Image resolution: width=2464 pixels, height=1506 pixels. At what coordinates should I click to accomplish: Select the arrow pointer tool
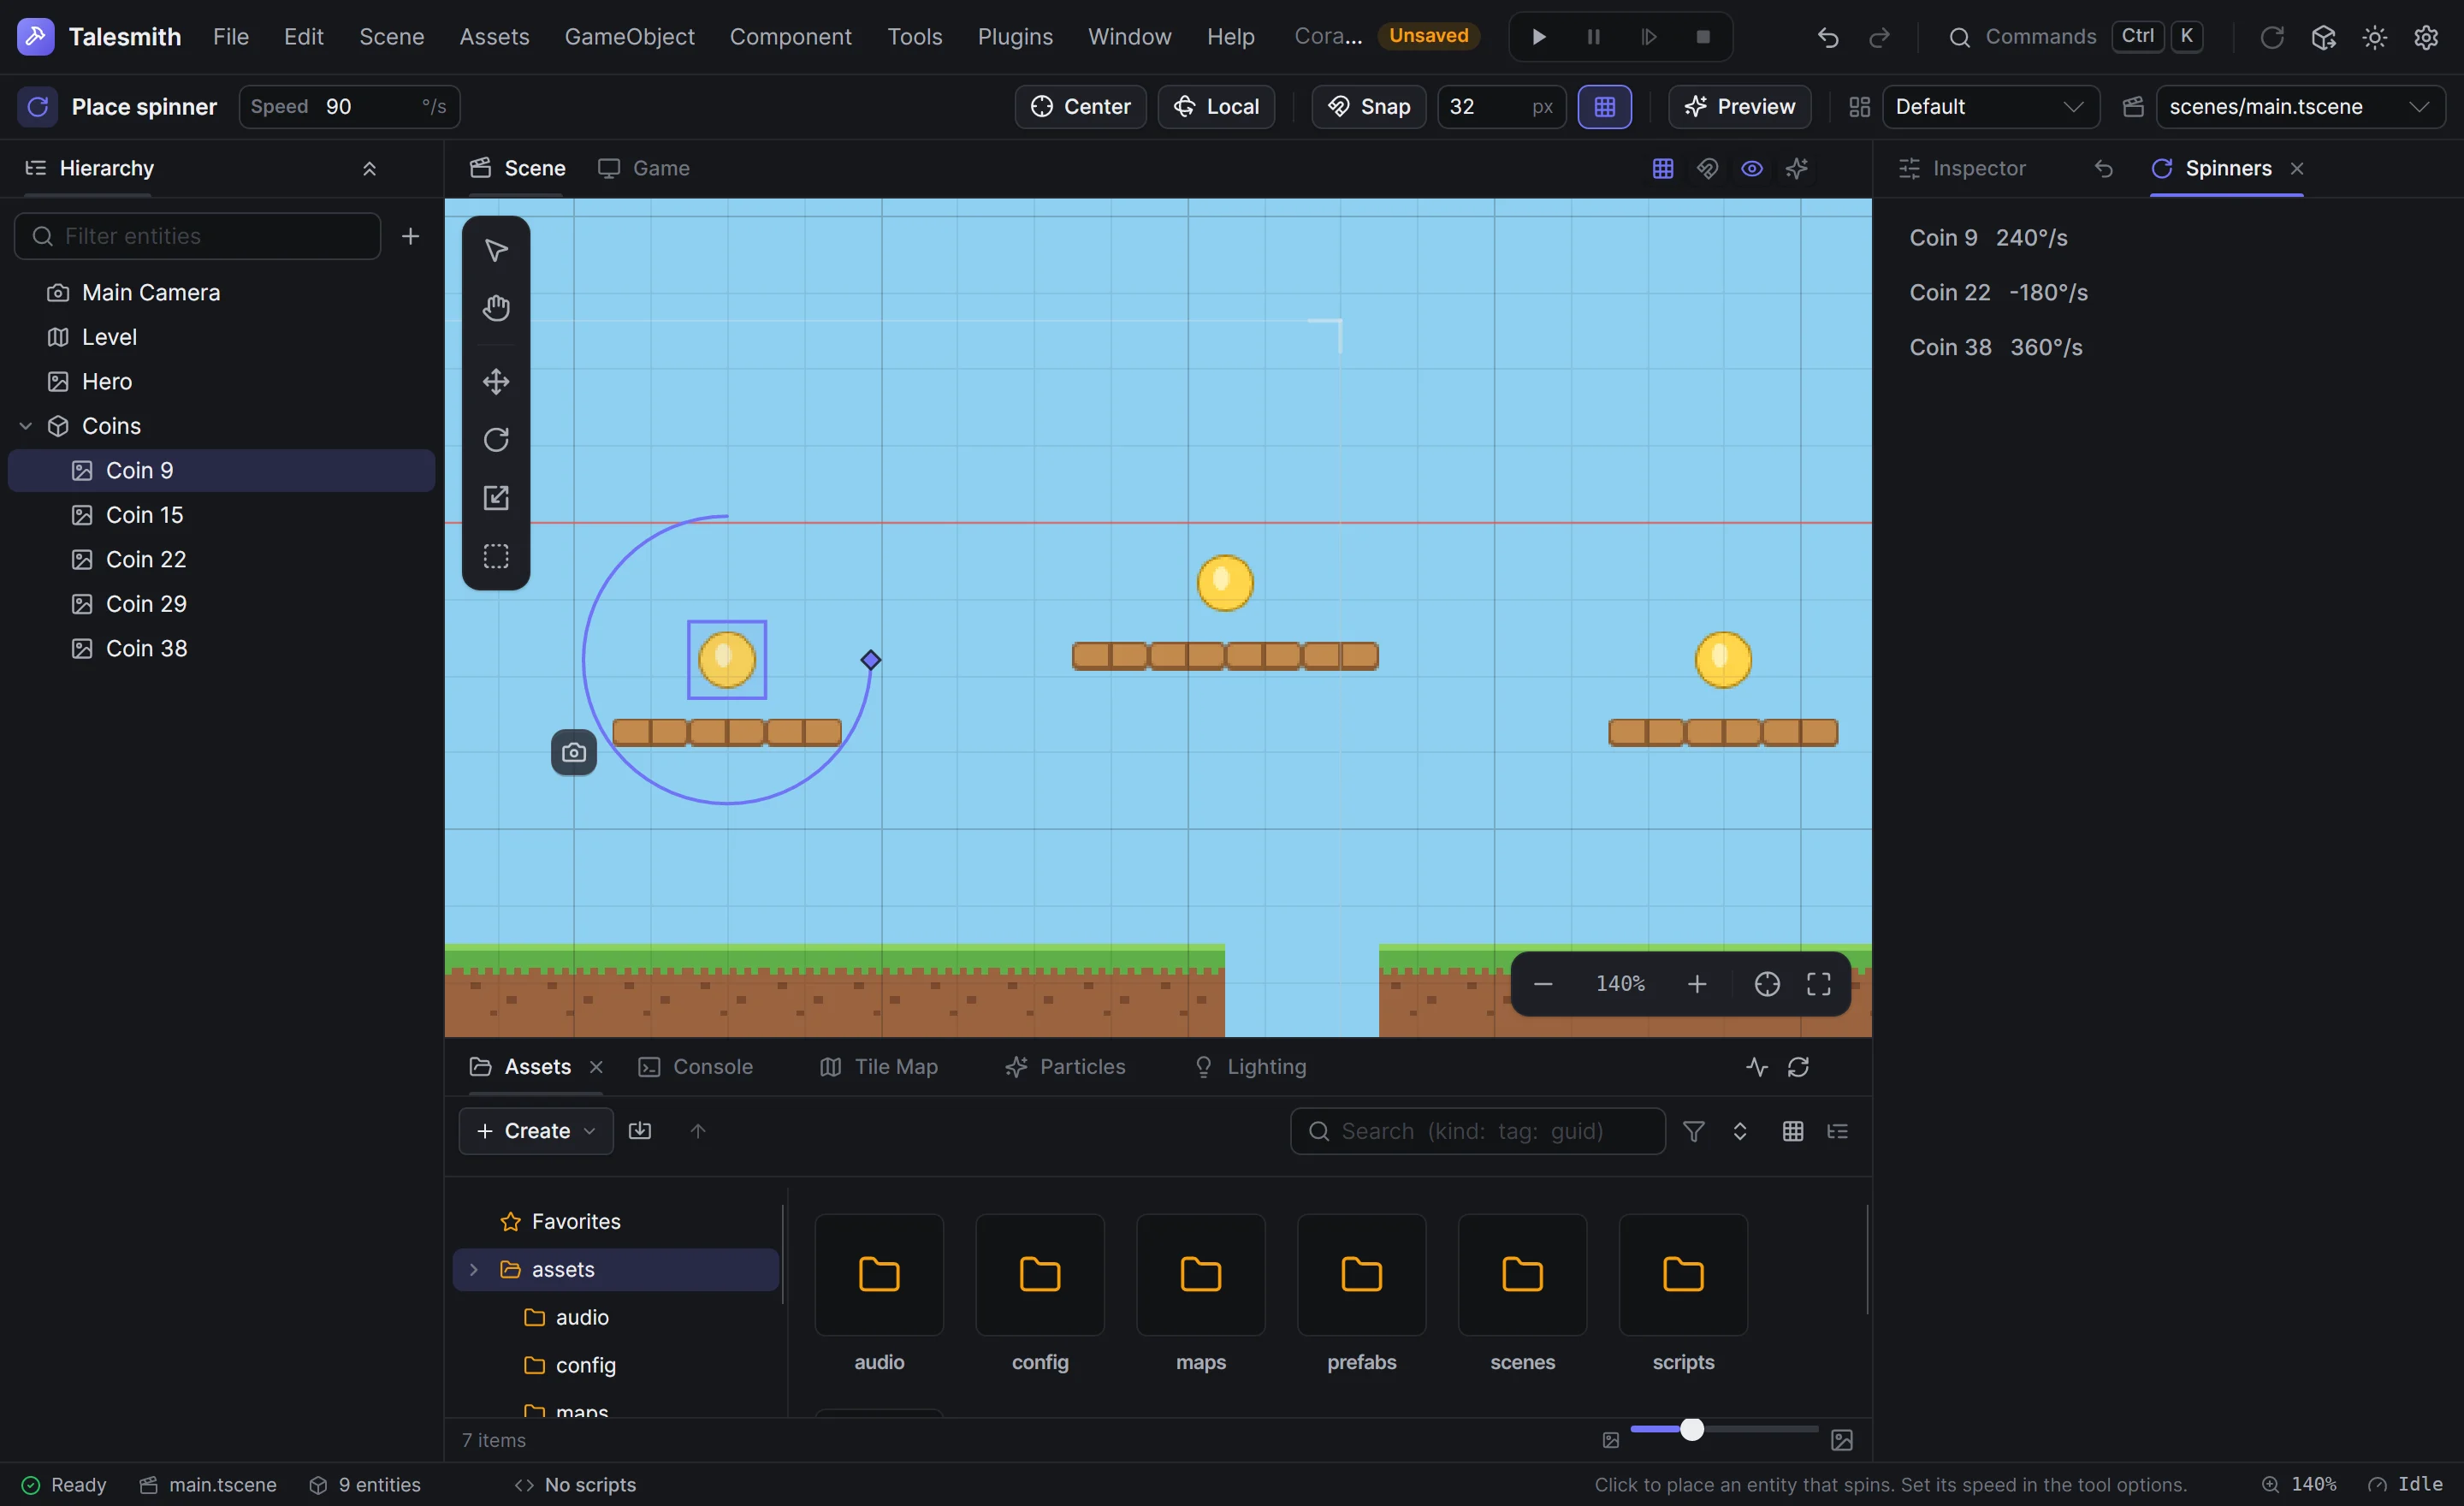pos(496,250)
